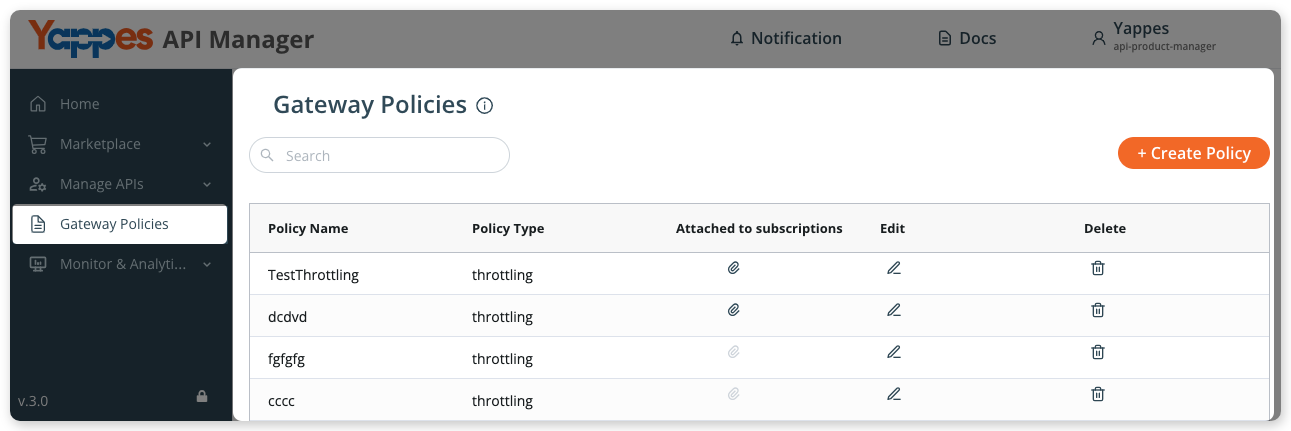The width and height of the screenshot is (1291, 431).
Task: Click the edit pencil for cccc policy
Action: (894, 394)
